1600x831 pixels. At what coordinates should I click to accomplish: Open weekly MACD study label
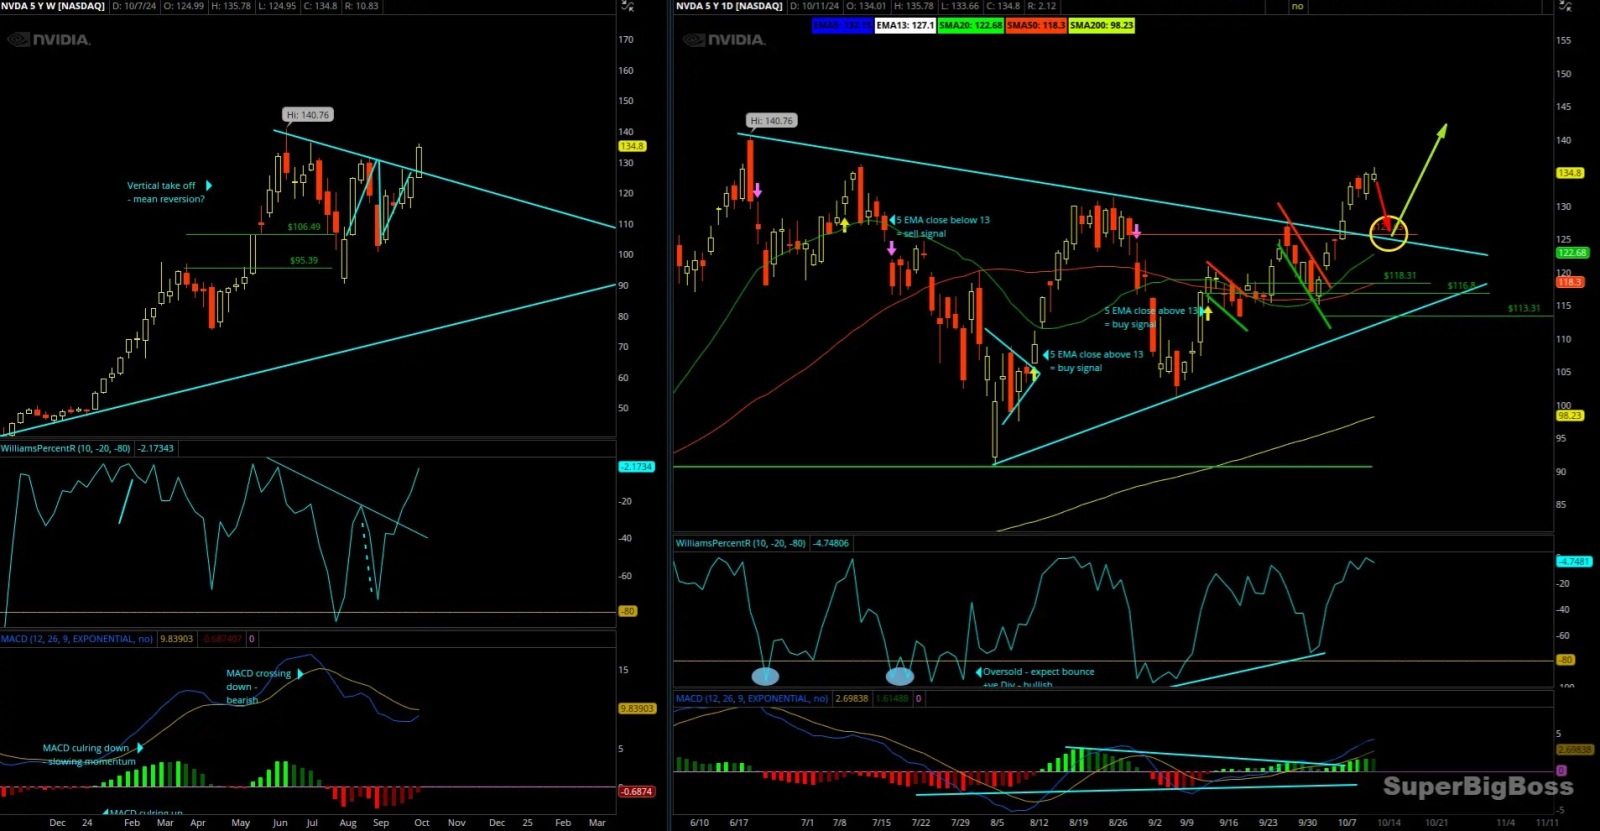click(77, 638)
